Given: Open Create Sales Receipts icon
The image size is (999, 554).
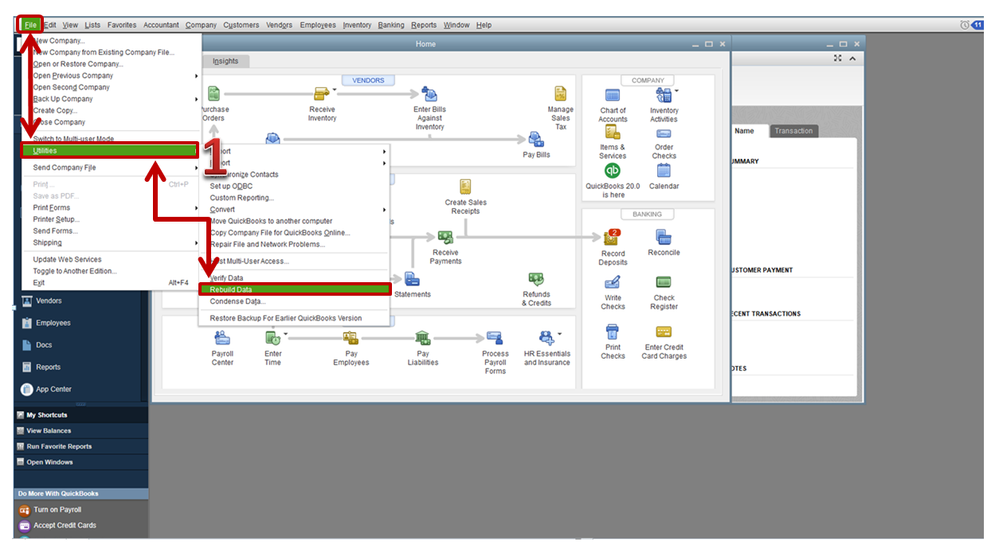Looking at the screenshot, I should pos(465,187).
